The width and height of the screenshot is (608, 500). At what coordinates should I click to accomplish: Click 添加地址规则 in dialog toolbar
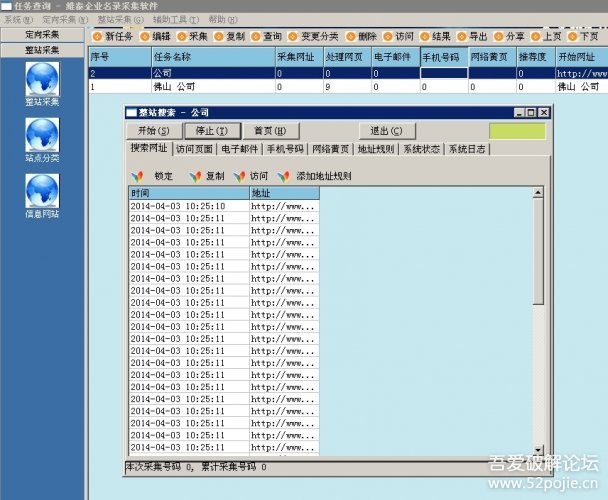point(314,176)
